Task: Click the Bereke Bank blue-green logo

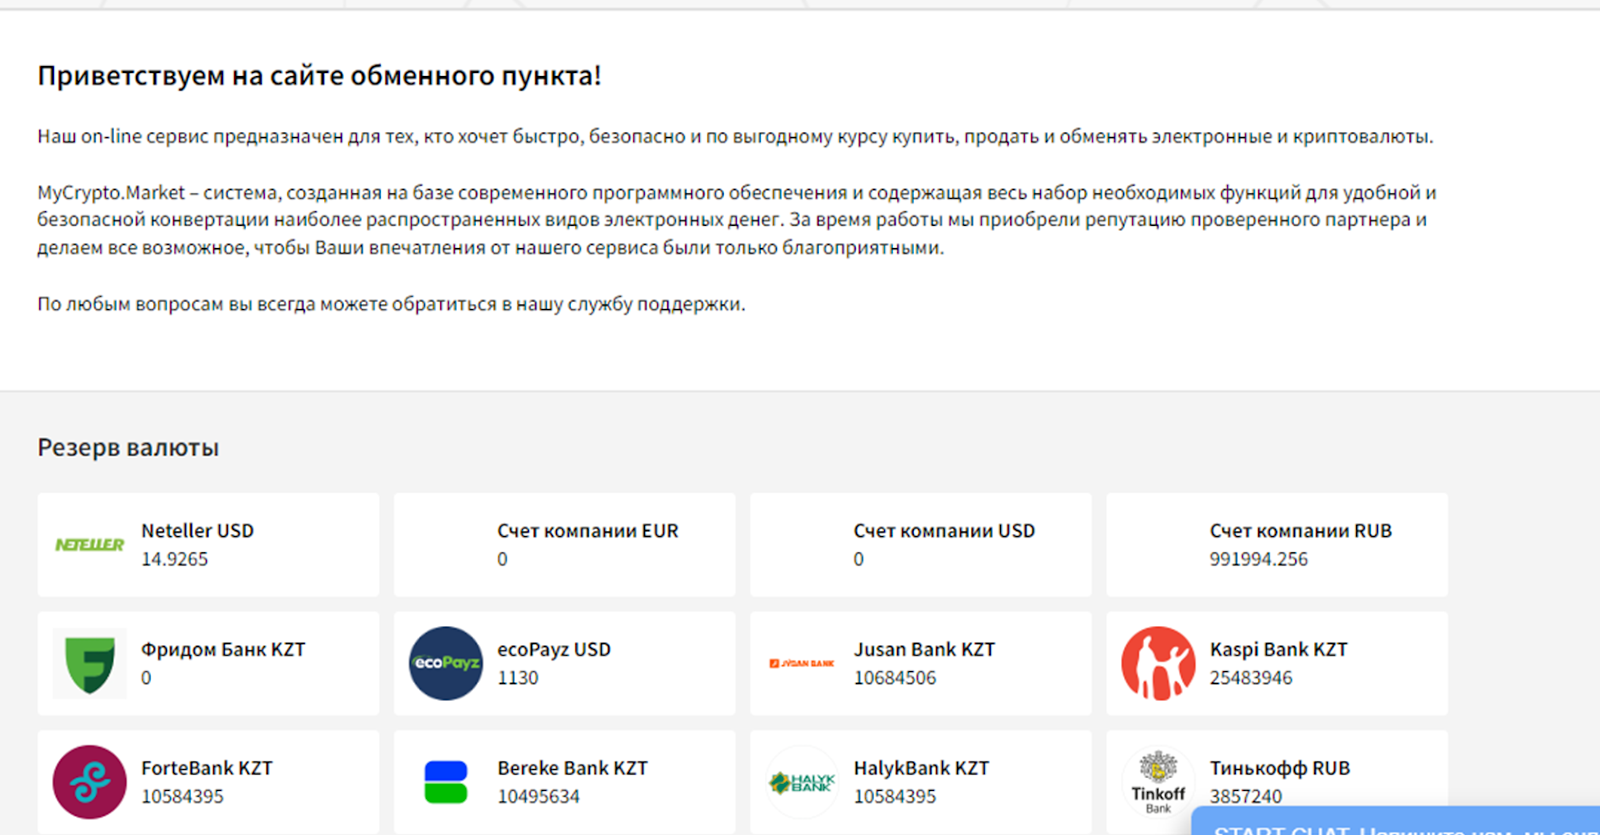Action: 446,782
